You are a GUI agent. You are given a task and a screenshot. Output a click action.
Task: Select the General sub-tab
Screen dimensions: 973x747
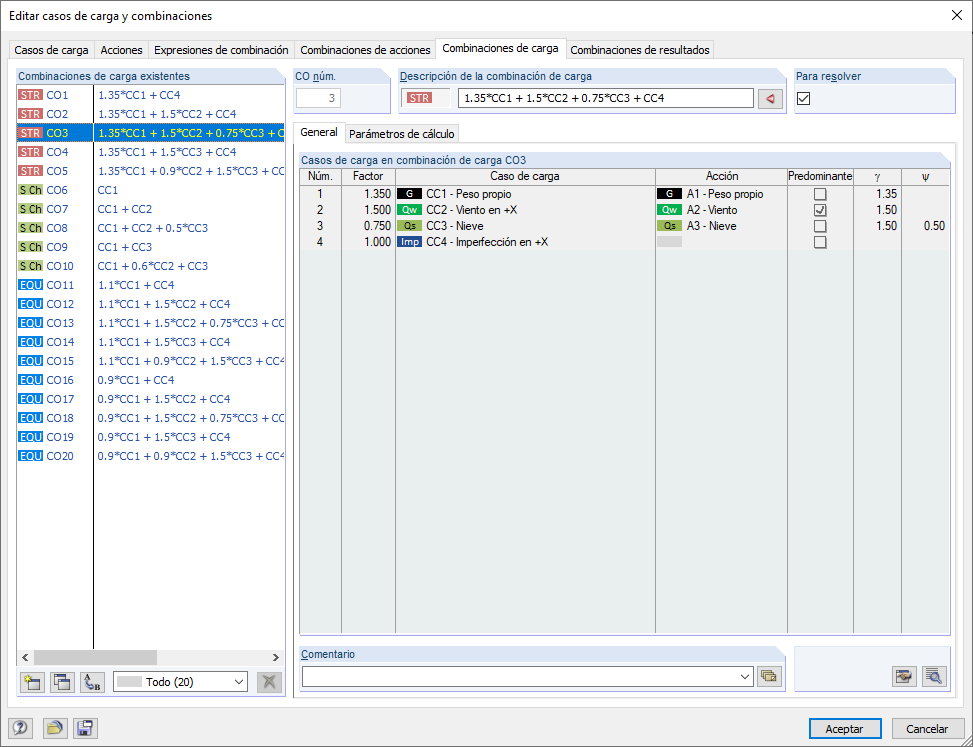coord(319,132)
